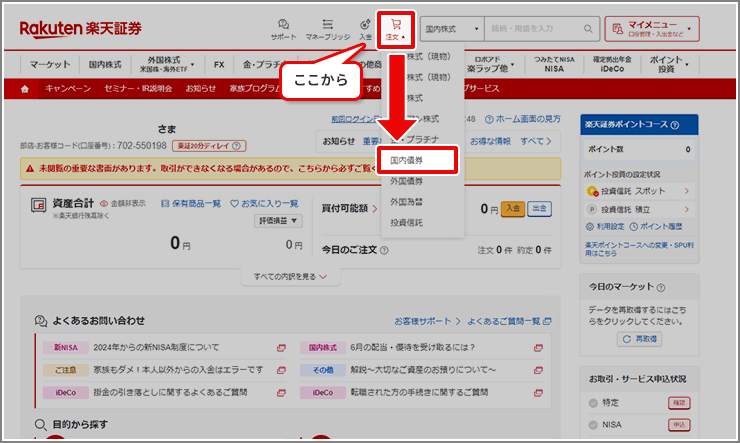Open external link icon for 転職された方 row
This screenshot has width=740, height=443.
[x=538, y=393]
